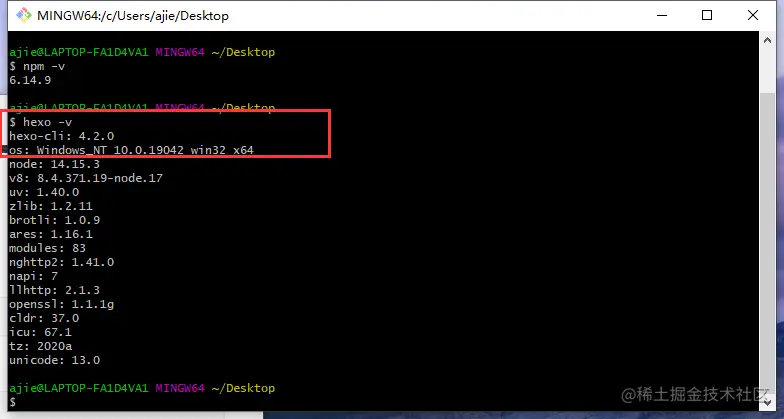
Task: Click the 'nghttp2: 1.41.0' line
Action: 62,262
